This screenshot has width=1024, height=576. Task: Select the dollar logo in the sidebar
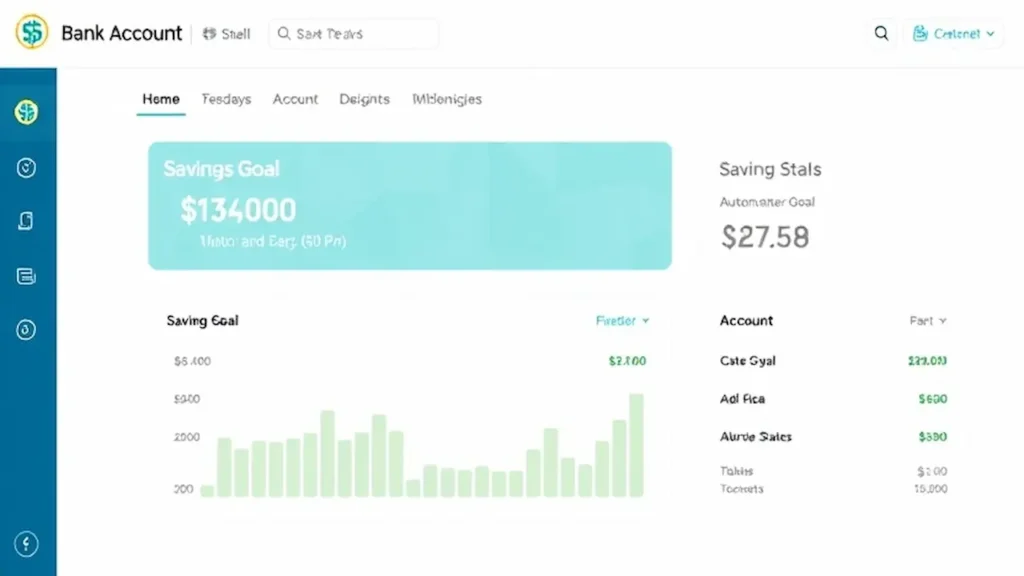pyautogui.click(x=25, y=110)
